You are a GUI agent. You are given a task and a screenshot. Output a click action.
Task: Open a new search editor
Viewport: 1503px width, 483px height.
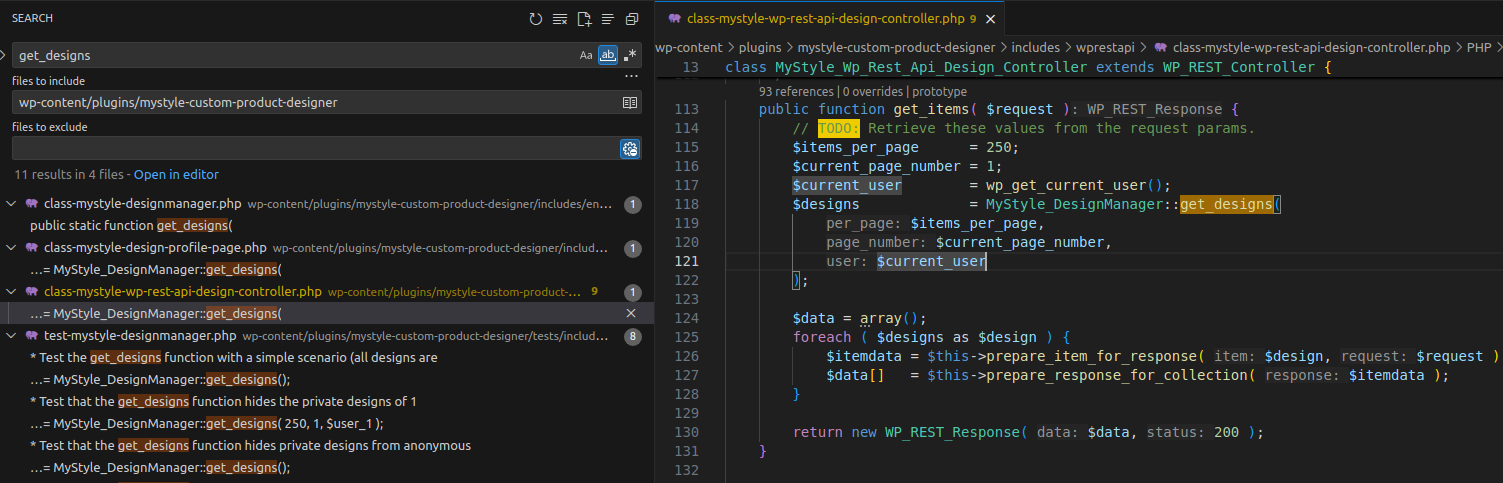(584, 19)
